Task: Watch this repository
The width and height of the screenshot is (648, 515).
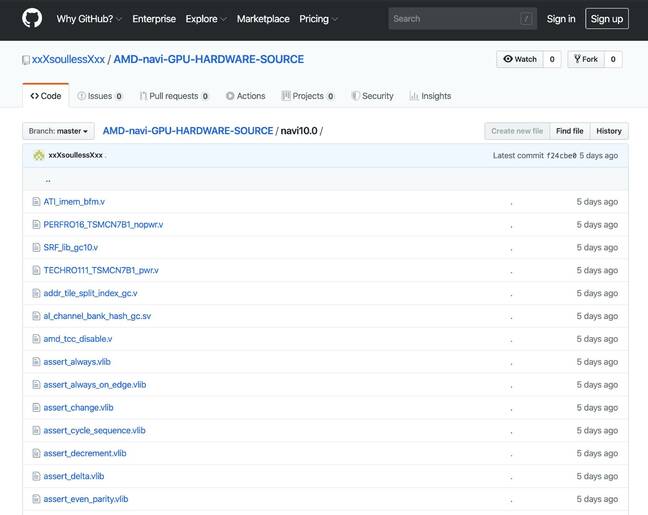Action: [x=520, y=59]
